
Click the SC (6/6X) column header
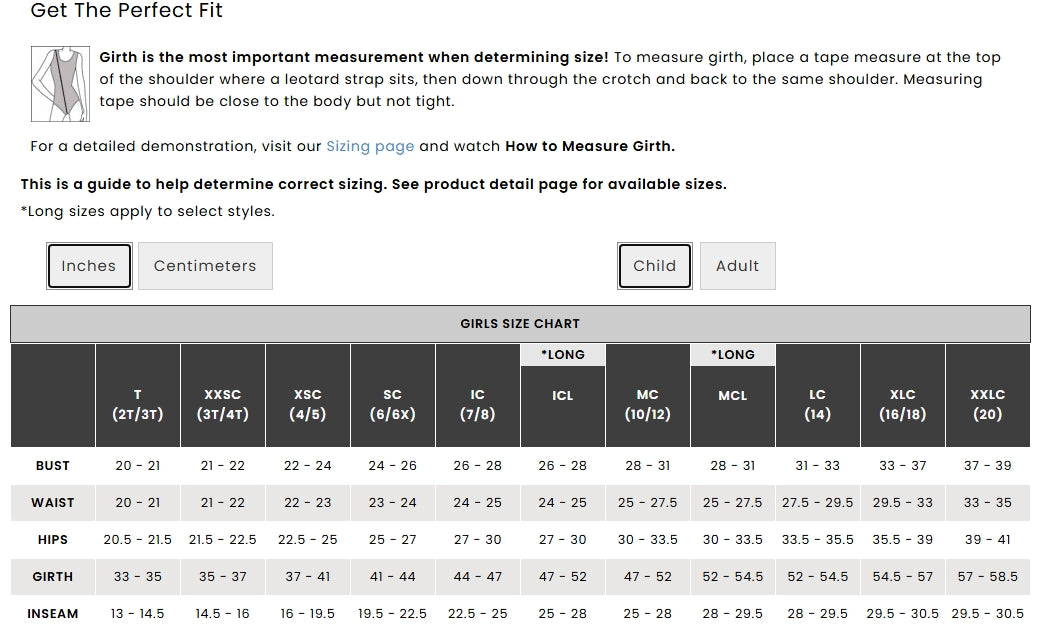click(392, 396)
